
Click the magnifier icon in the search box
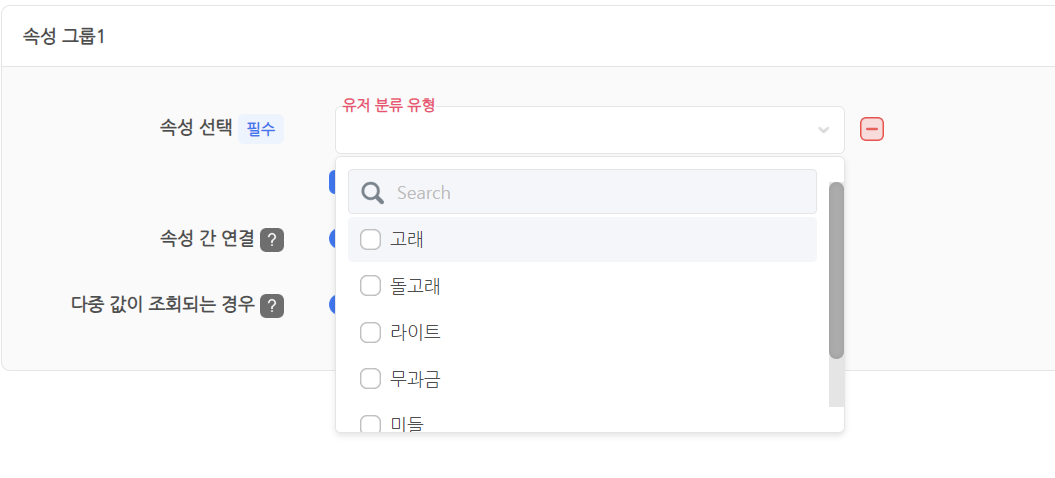[373, 193]
